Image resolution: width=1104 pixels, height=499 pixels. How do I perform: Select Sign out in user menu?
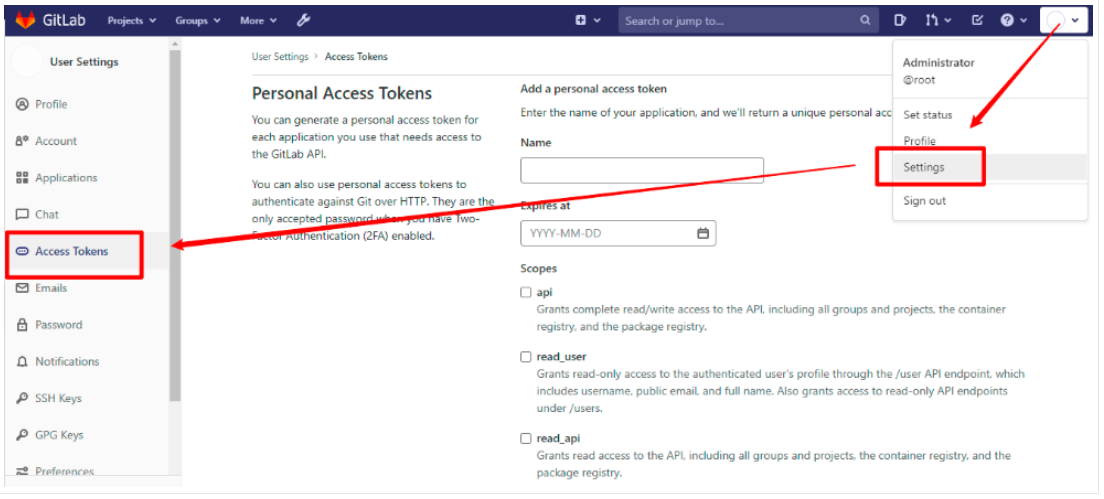click(924, 201)
